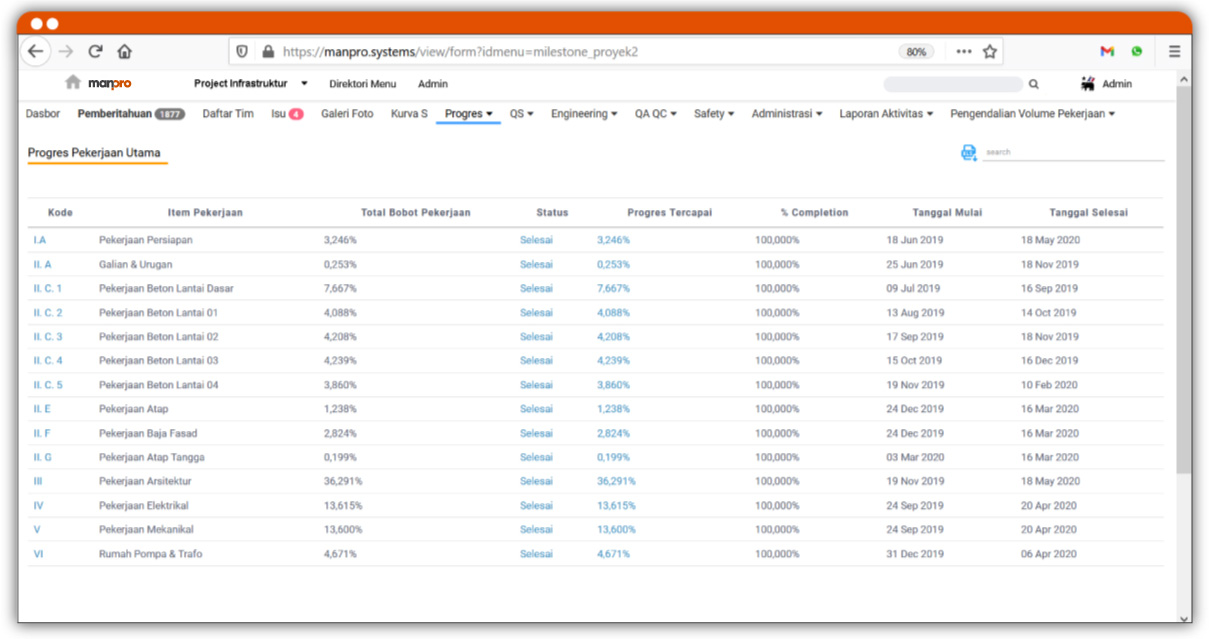Open the Pengendalian Volume Pekerjaan dropdown

coord(1032,114)
